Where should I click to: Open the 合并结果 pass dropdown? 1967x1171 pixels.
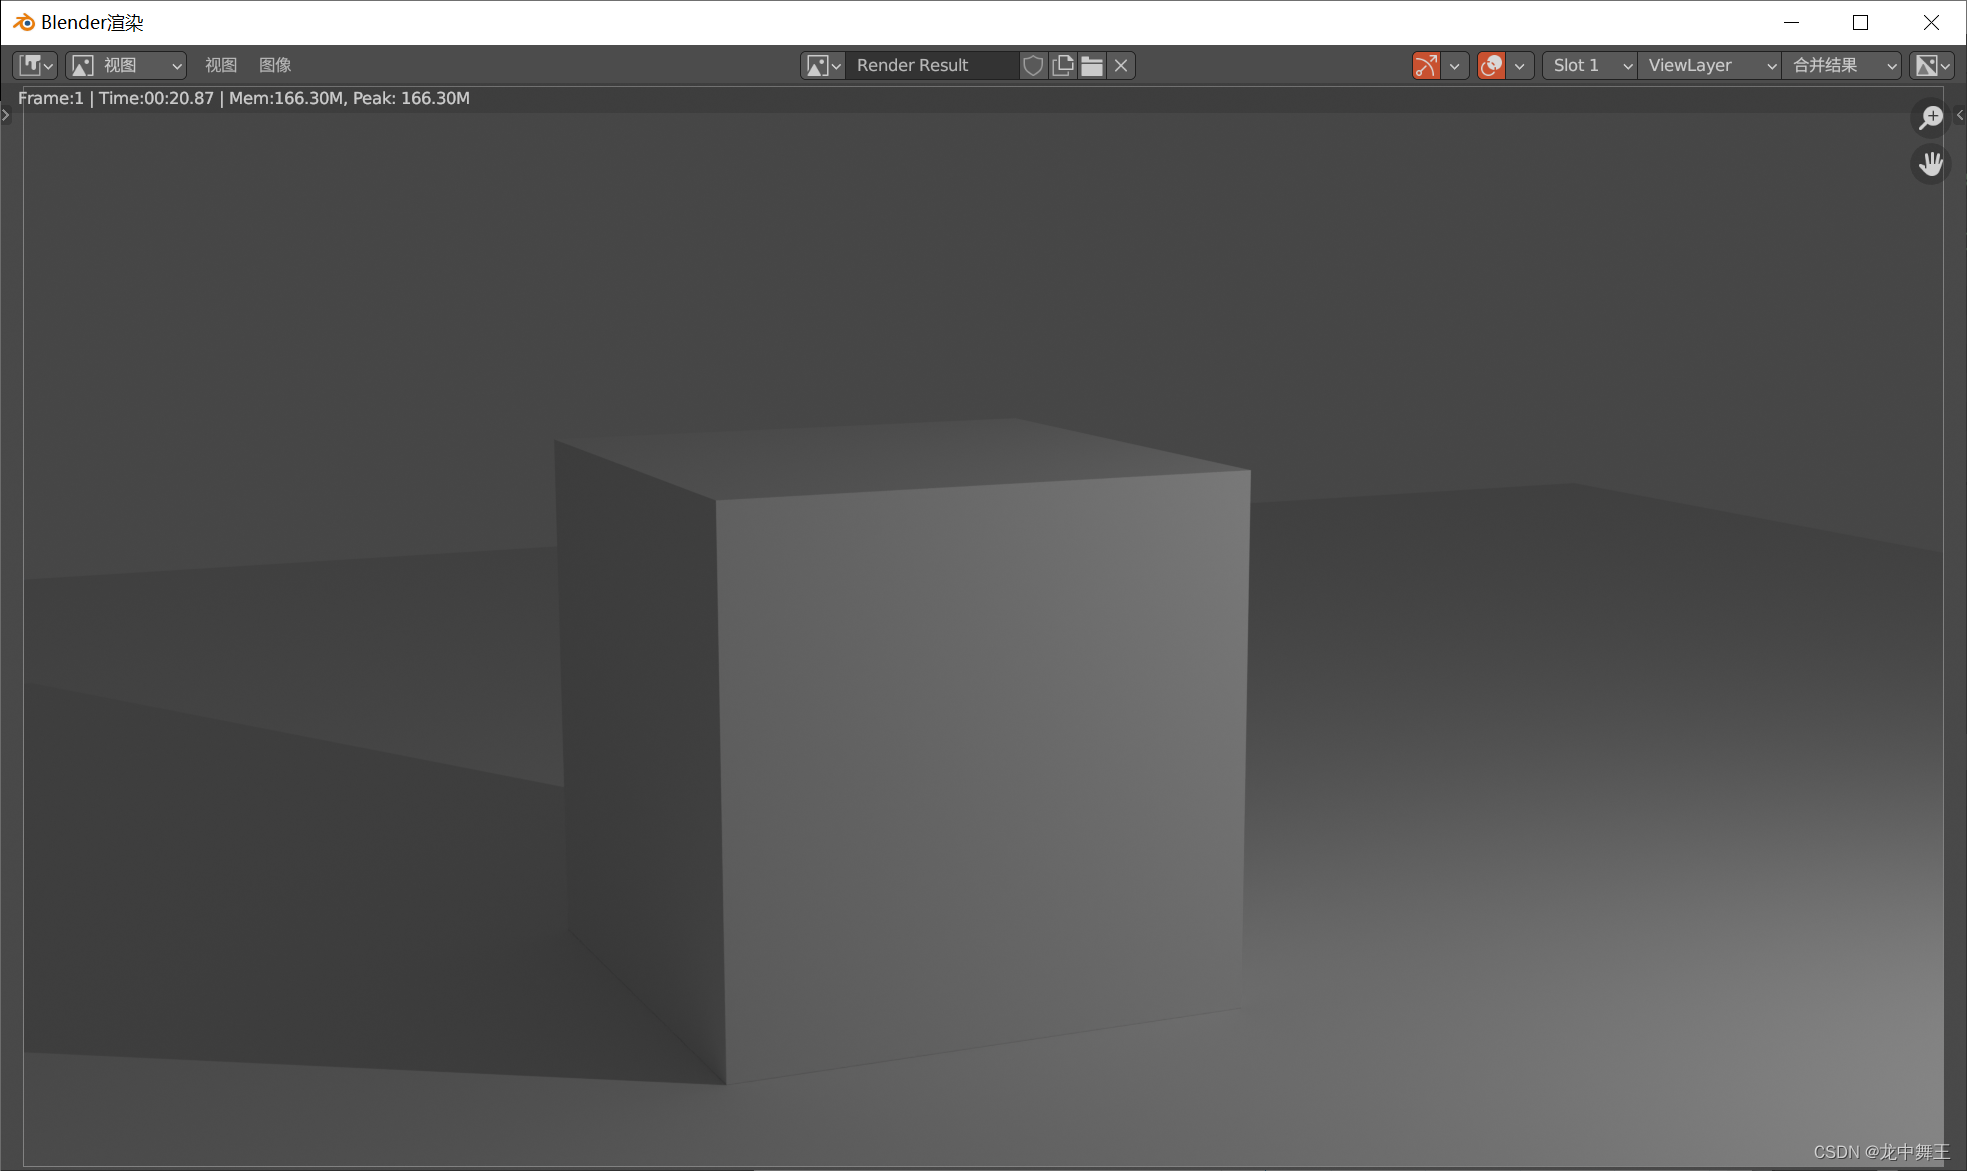pos(1842,65)
